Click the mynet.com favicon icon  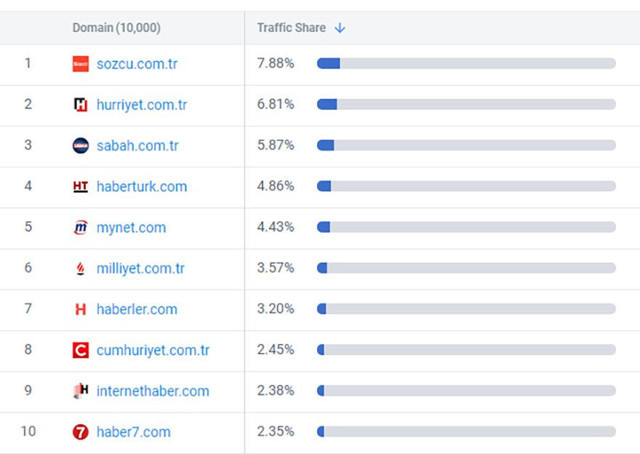pos(81,228)
